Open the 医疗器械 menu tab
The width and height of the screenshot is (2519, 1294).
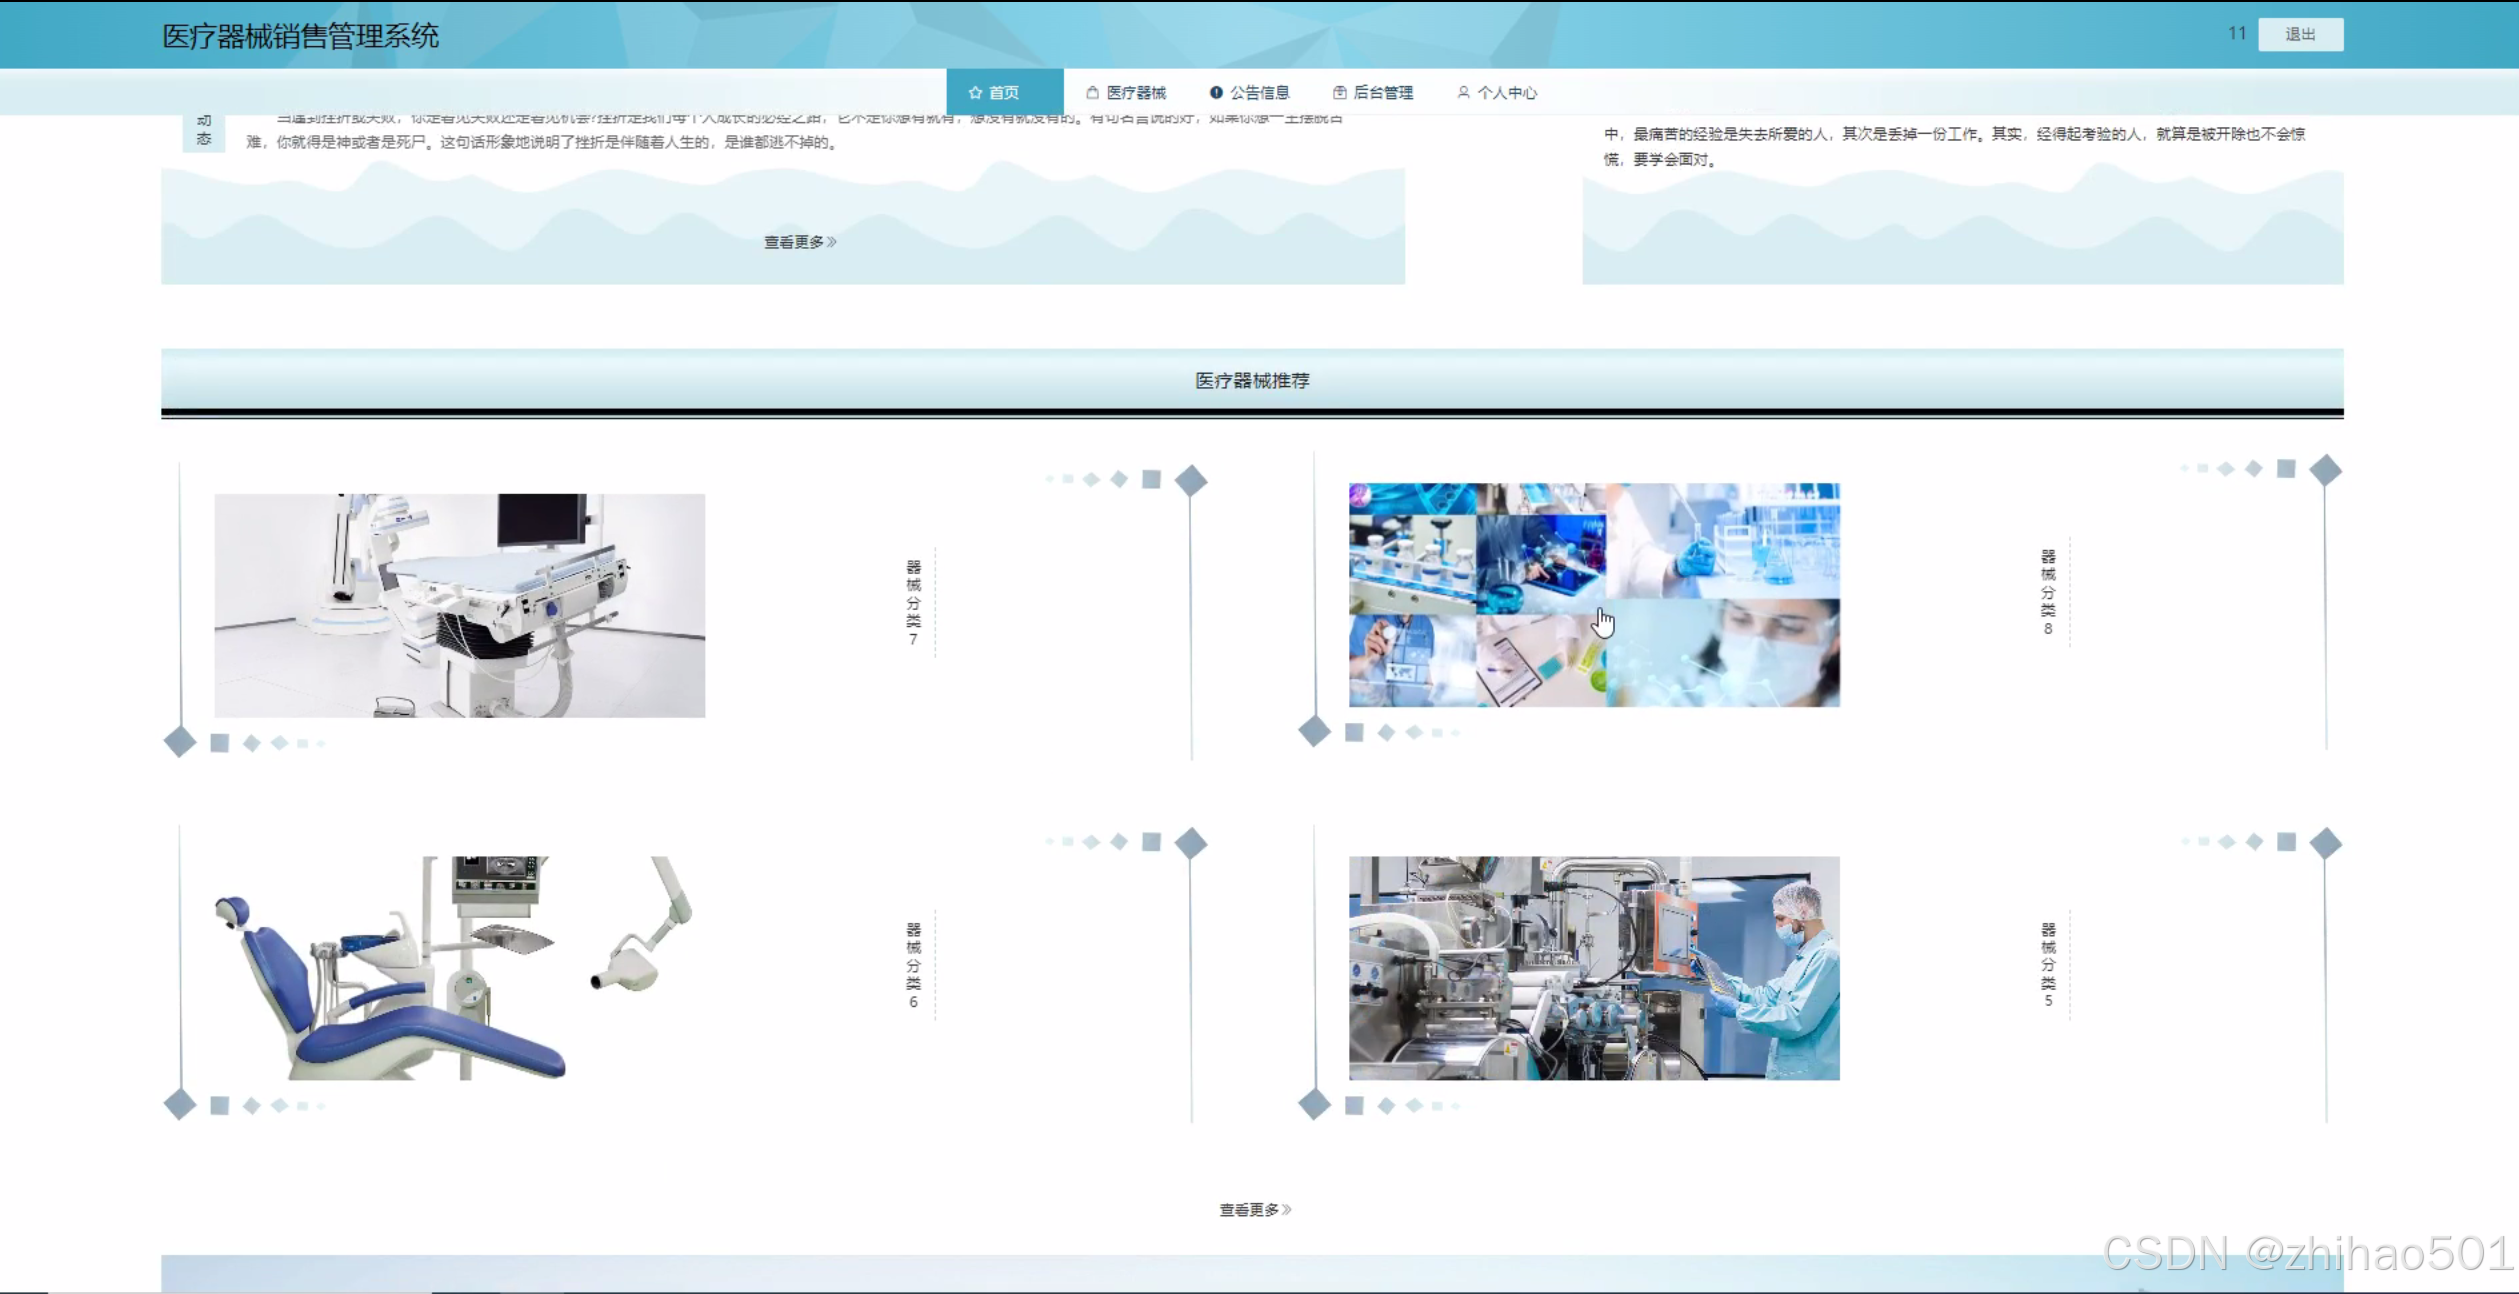(1135, 93)
